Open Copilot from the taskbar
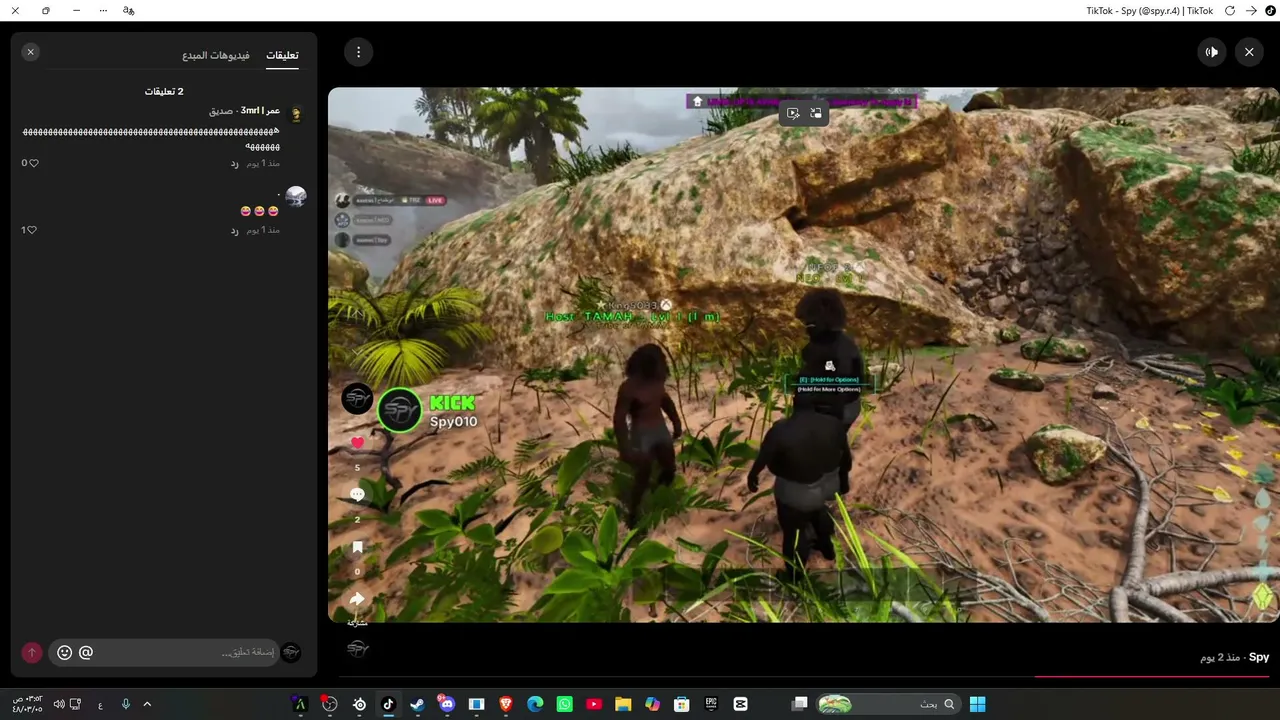This screenshot has width=1280, height=720. (x=652, y=704)
